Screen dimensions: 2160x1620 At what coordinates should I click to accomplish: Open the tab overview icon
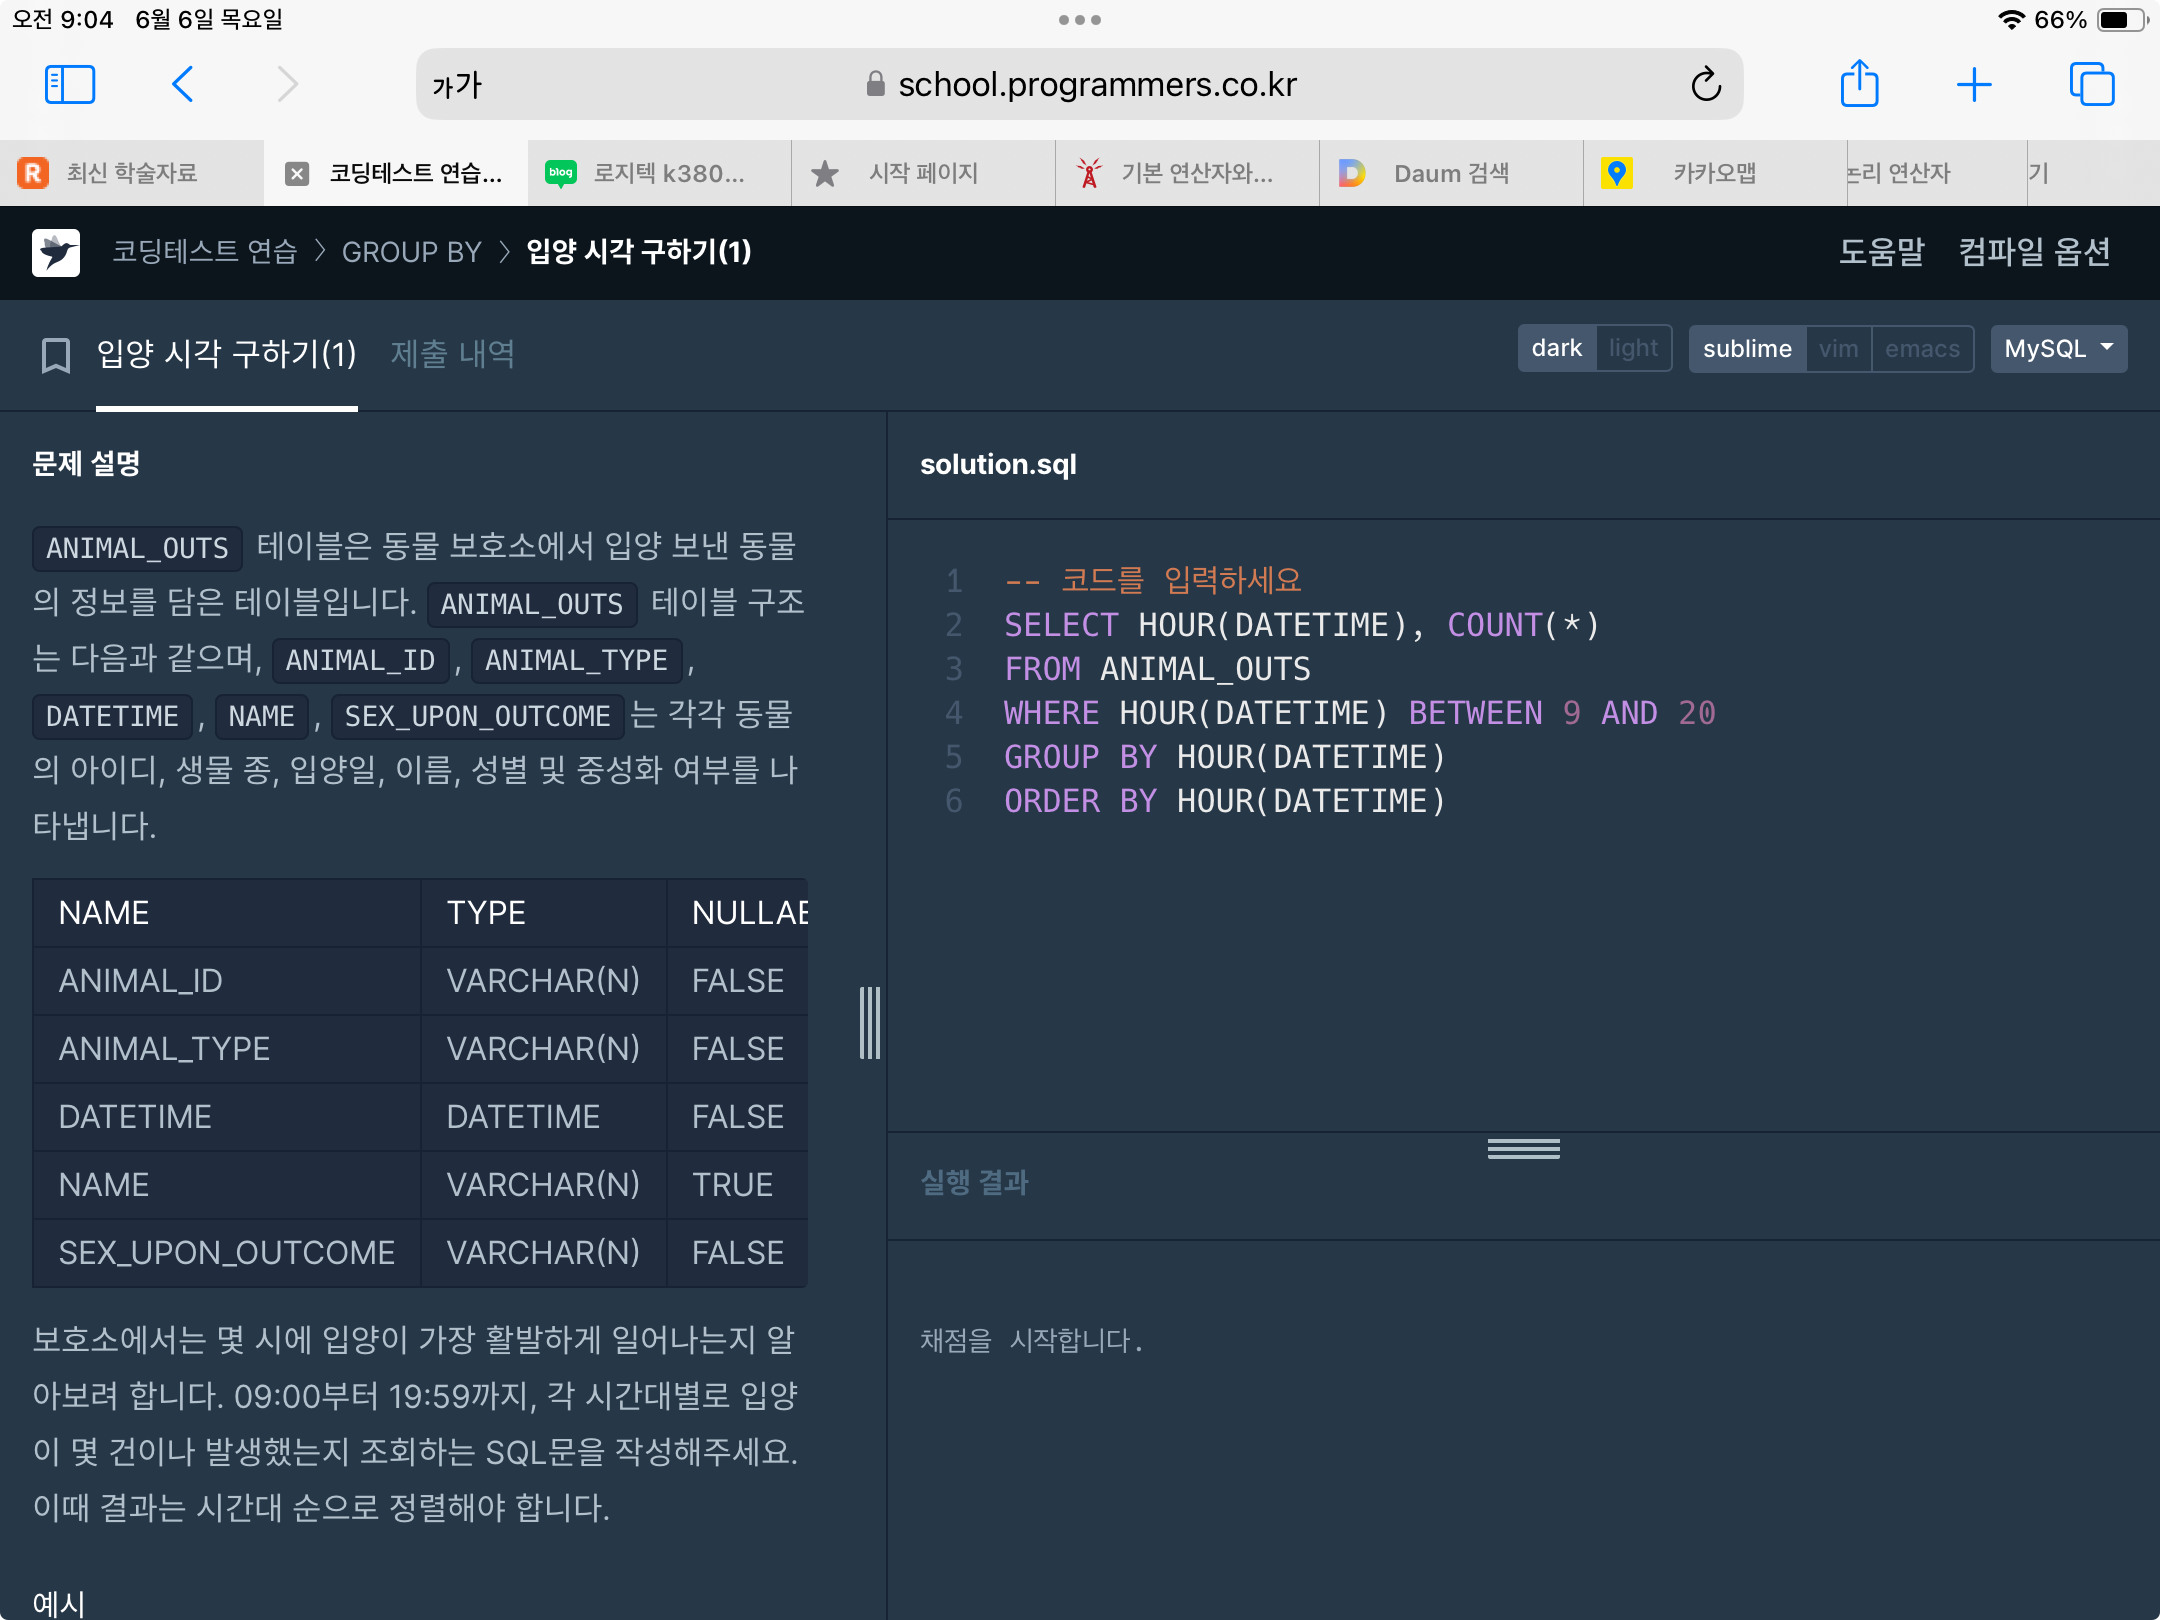2092,85
